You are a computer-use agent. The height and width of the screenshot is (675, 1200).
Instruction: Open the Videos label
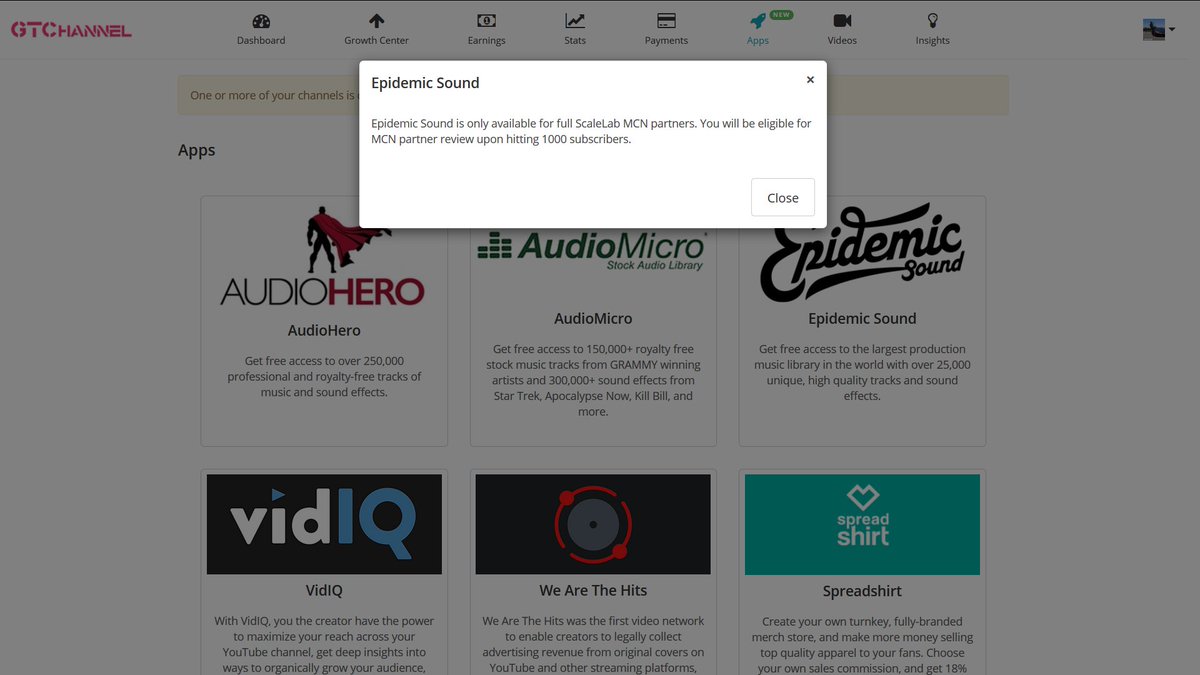point(842,41)
